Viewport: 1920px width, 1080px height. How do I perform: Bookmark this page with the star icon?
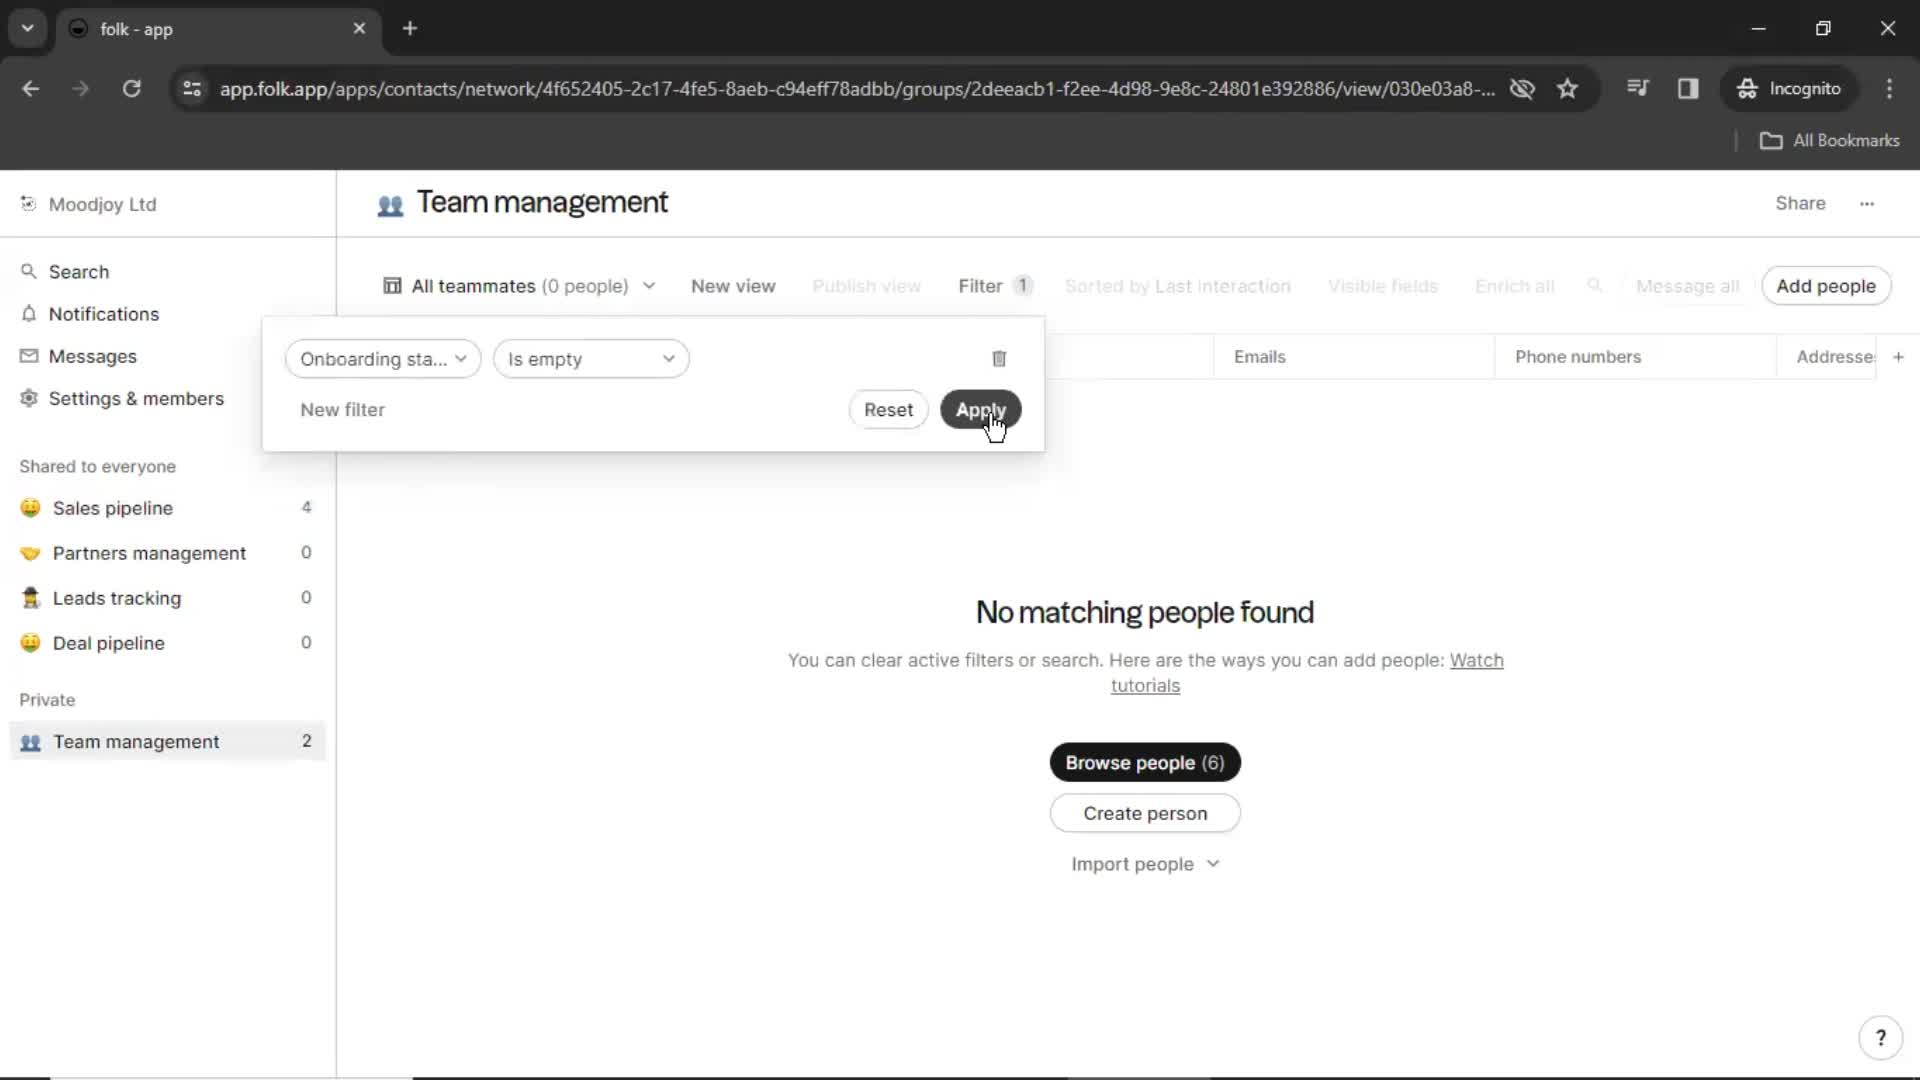(x=1567, y=89)
